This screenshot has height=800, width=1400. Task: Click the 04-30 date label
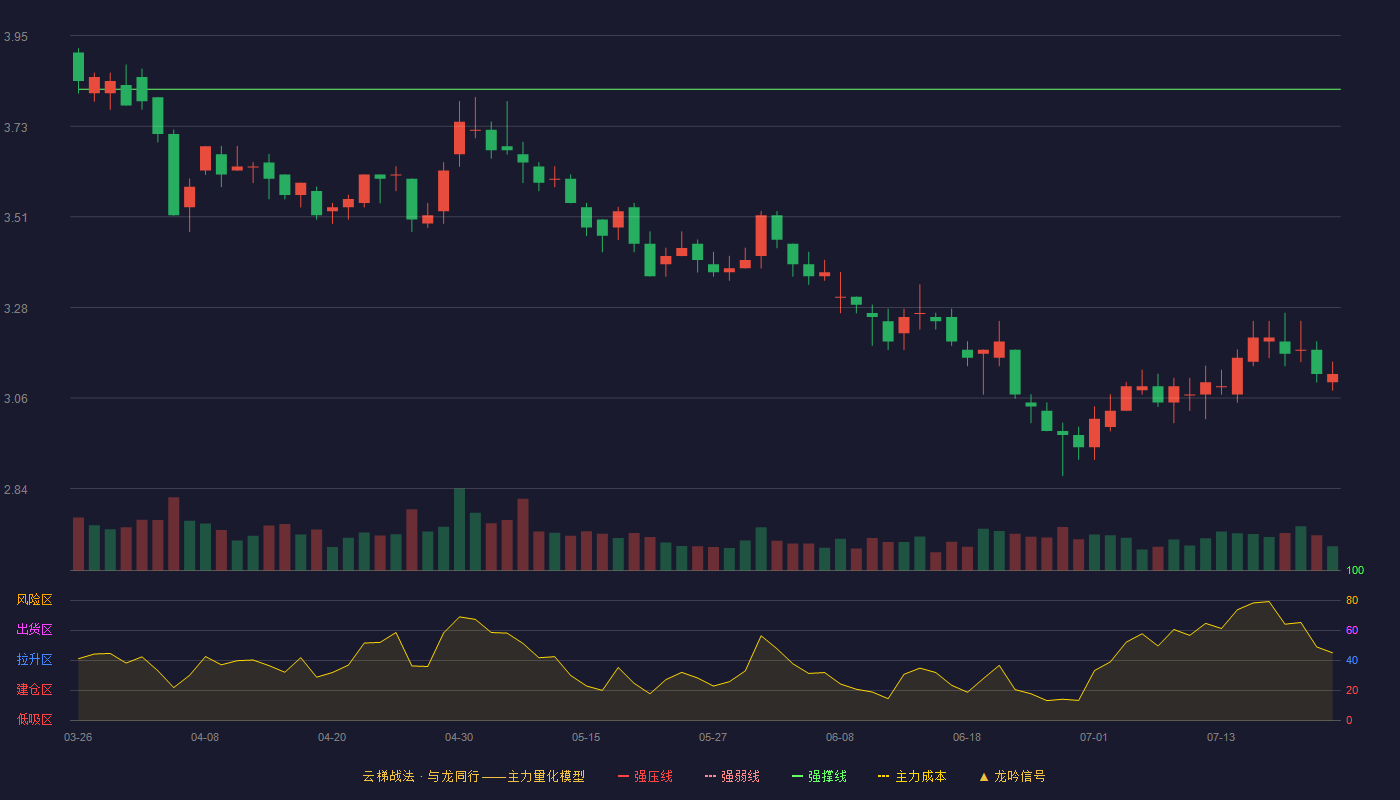point(459,737)
